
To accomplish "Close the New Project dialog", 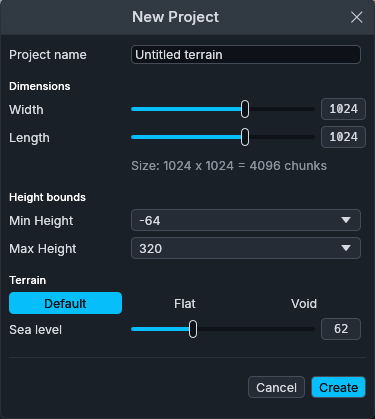I will pyautogui.click(x=356, y=17).
